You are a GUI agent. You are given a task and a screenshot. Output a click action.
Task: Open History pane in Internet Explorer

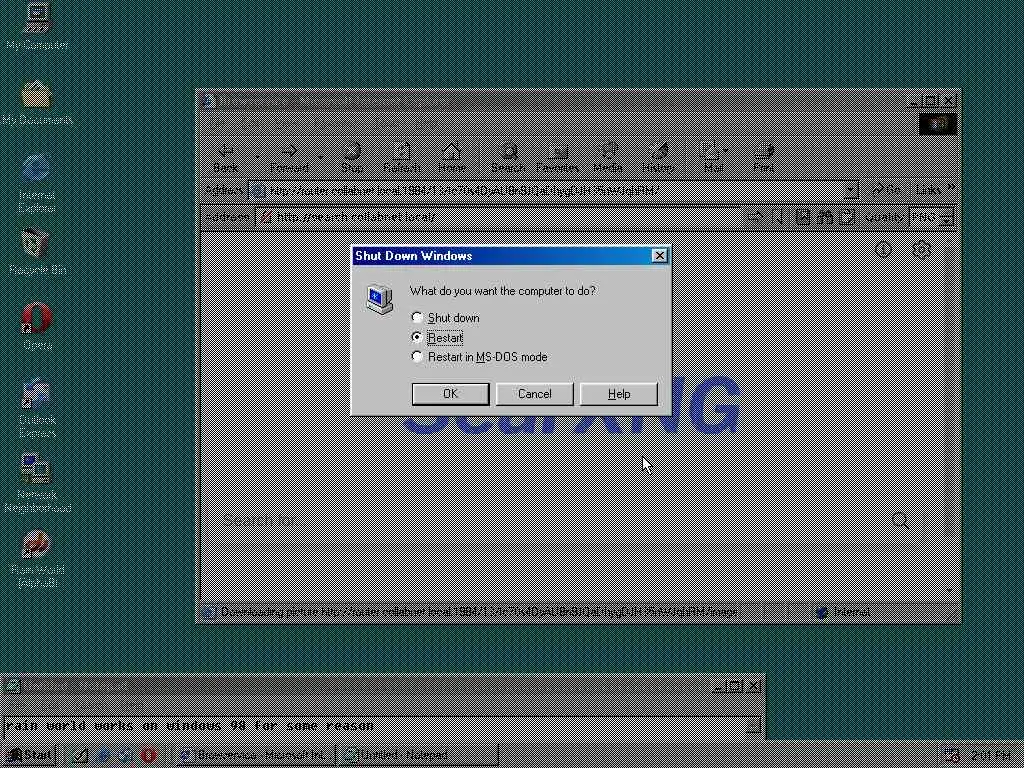coord(658,157)
